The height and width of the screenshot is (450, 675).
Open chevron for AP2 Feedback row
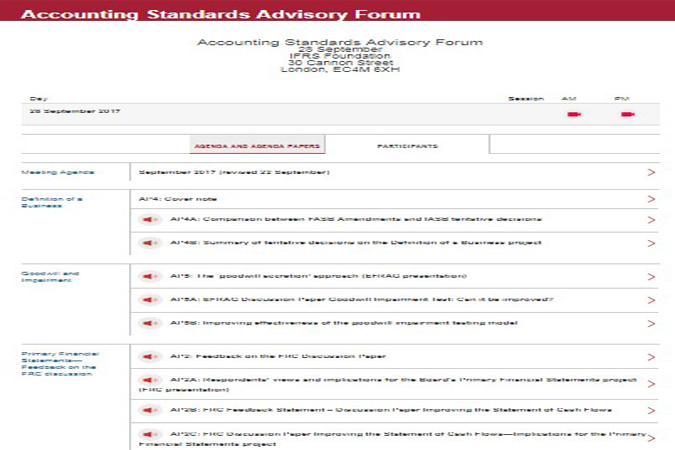(651, 357)
